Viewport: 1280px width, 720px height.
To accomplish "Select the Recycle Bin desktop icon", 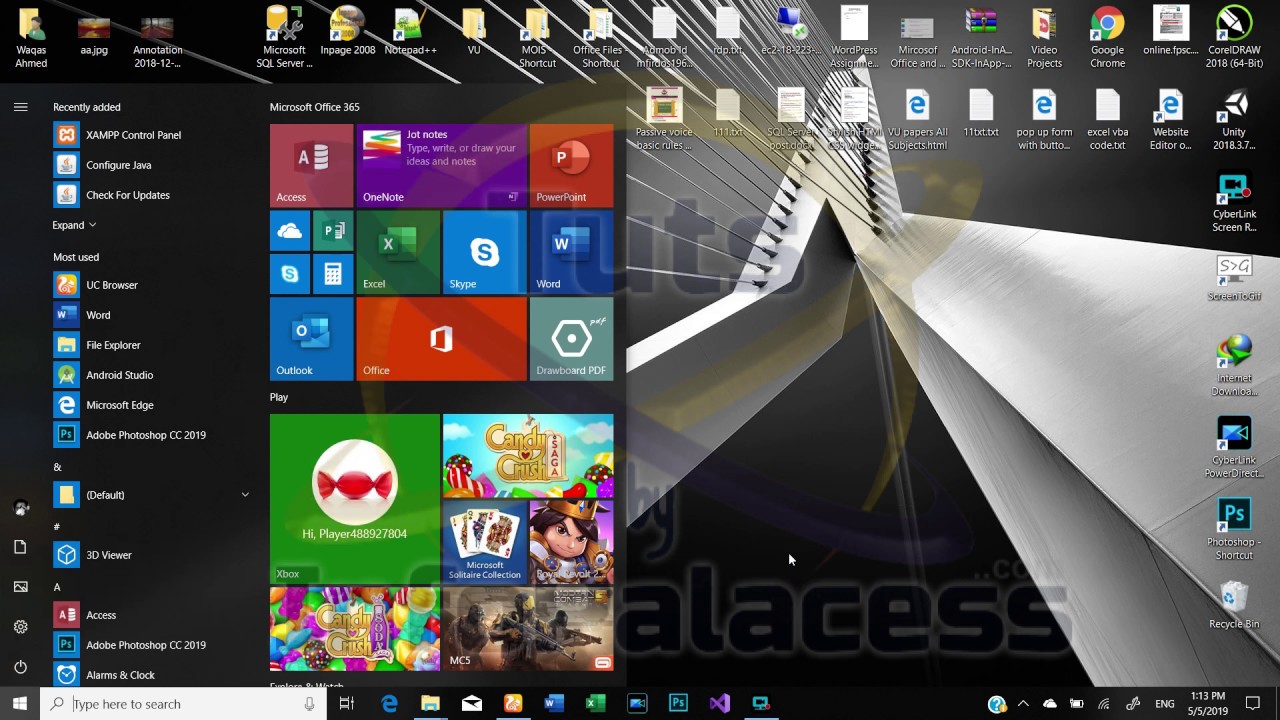I will (x=1234, y=606).
